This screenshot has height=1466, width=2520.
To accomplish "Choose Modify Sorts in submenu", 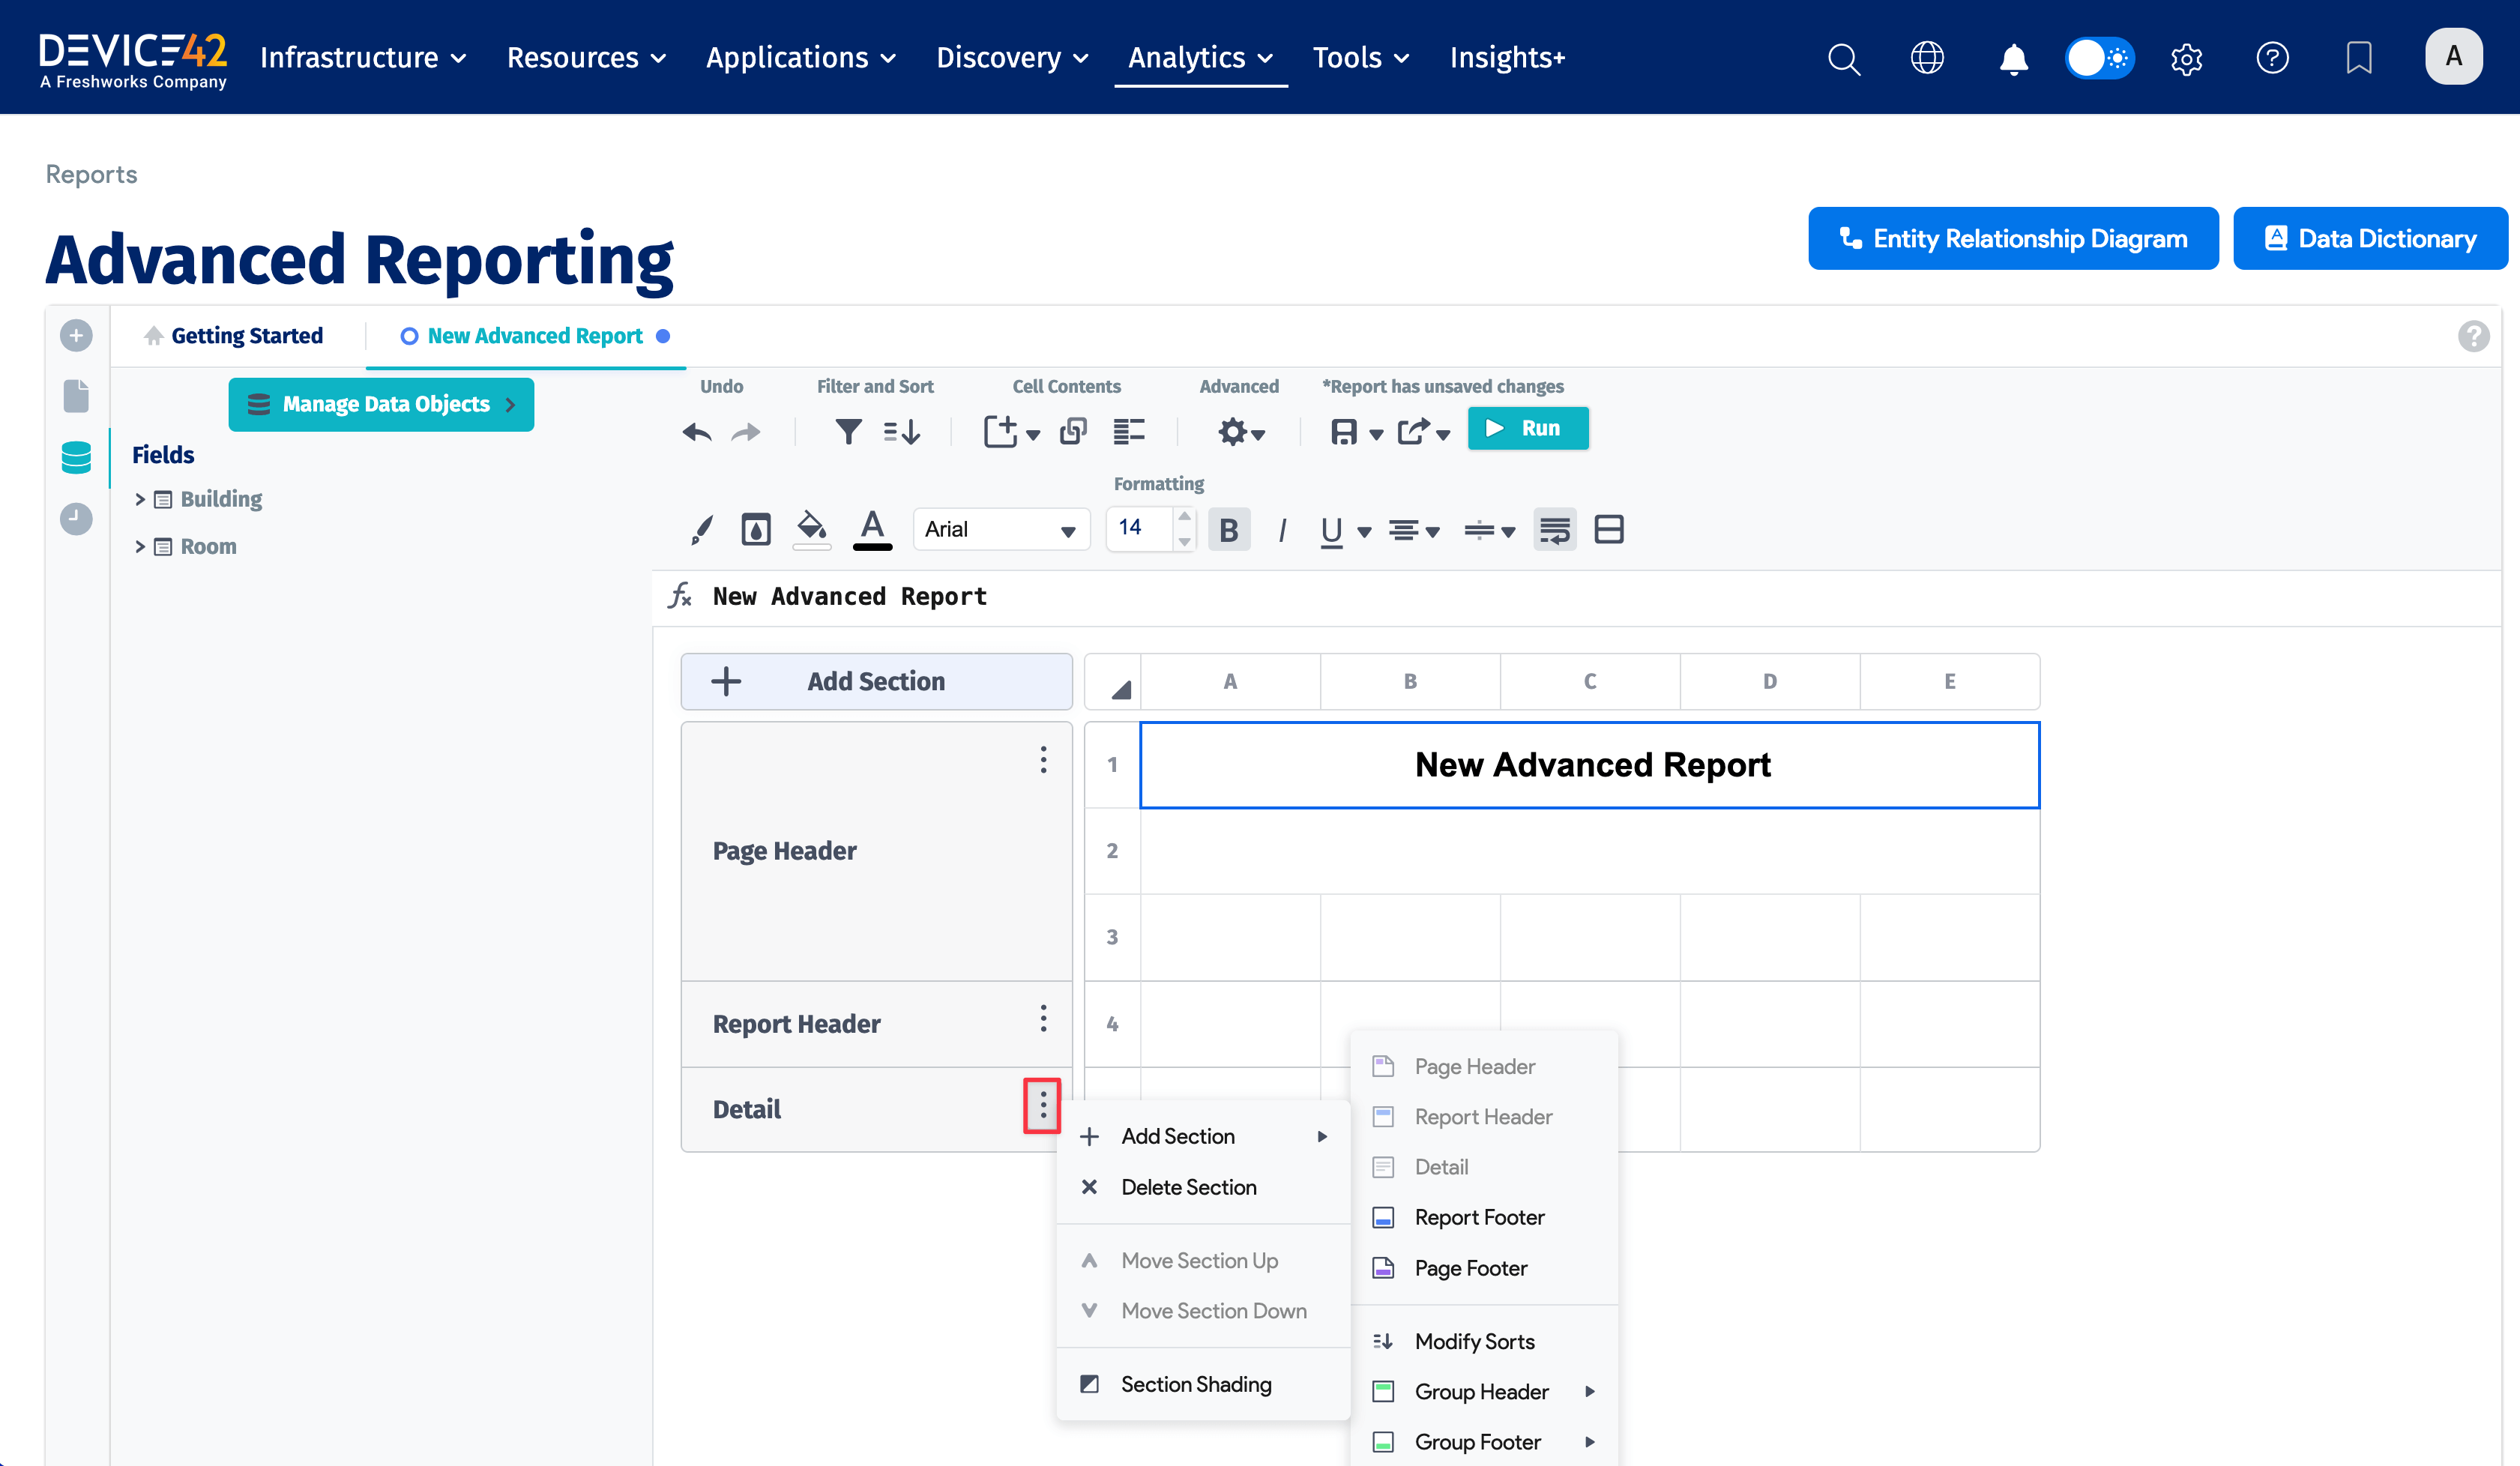I will [1484, 1341].
